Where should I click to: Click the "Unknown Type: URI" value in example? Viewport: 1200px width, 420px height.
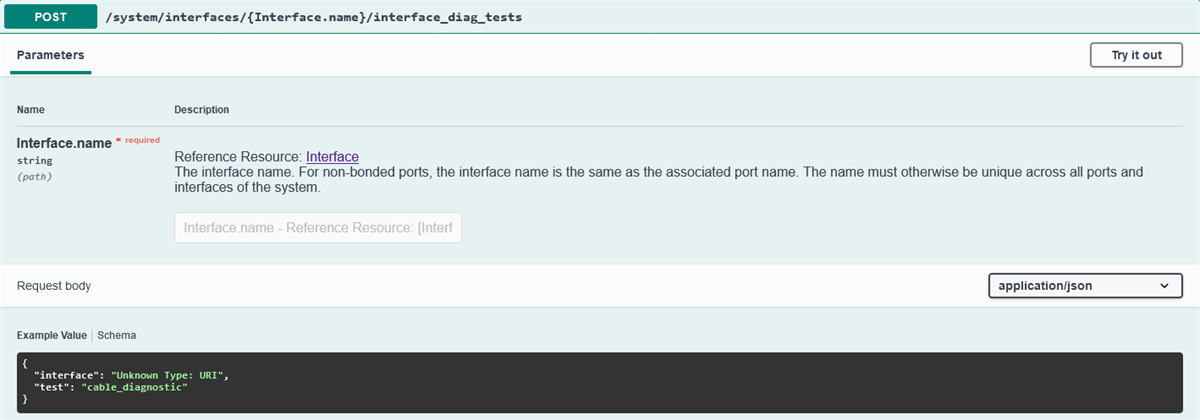(x=169, y=375)
